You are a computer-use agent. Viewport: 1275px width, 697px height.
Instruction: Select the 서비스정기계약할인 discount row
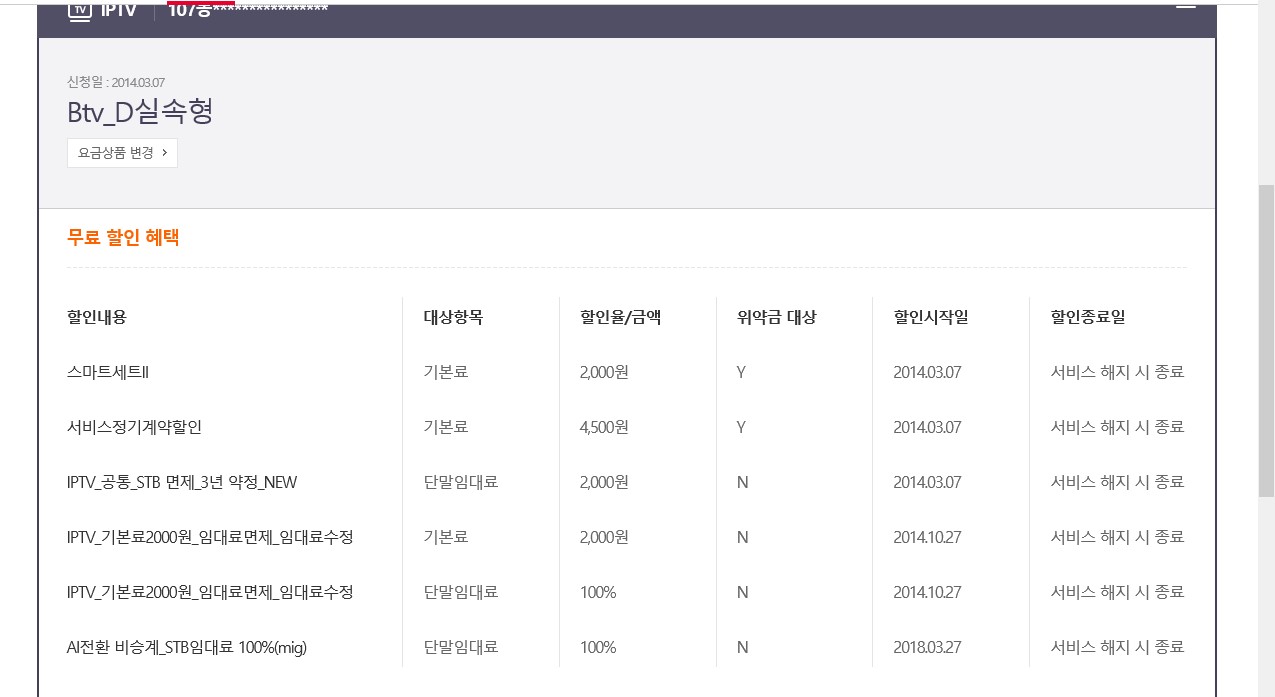[x=134, y=427]
